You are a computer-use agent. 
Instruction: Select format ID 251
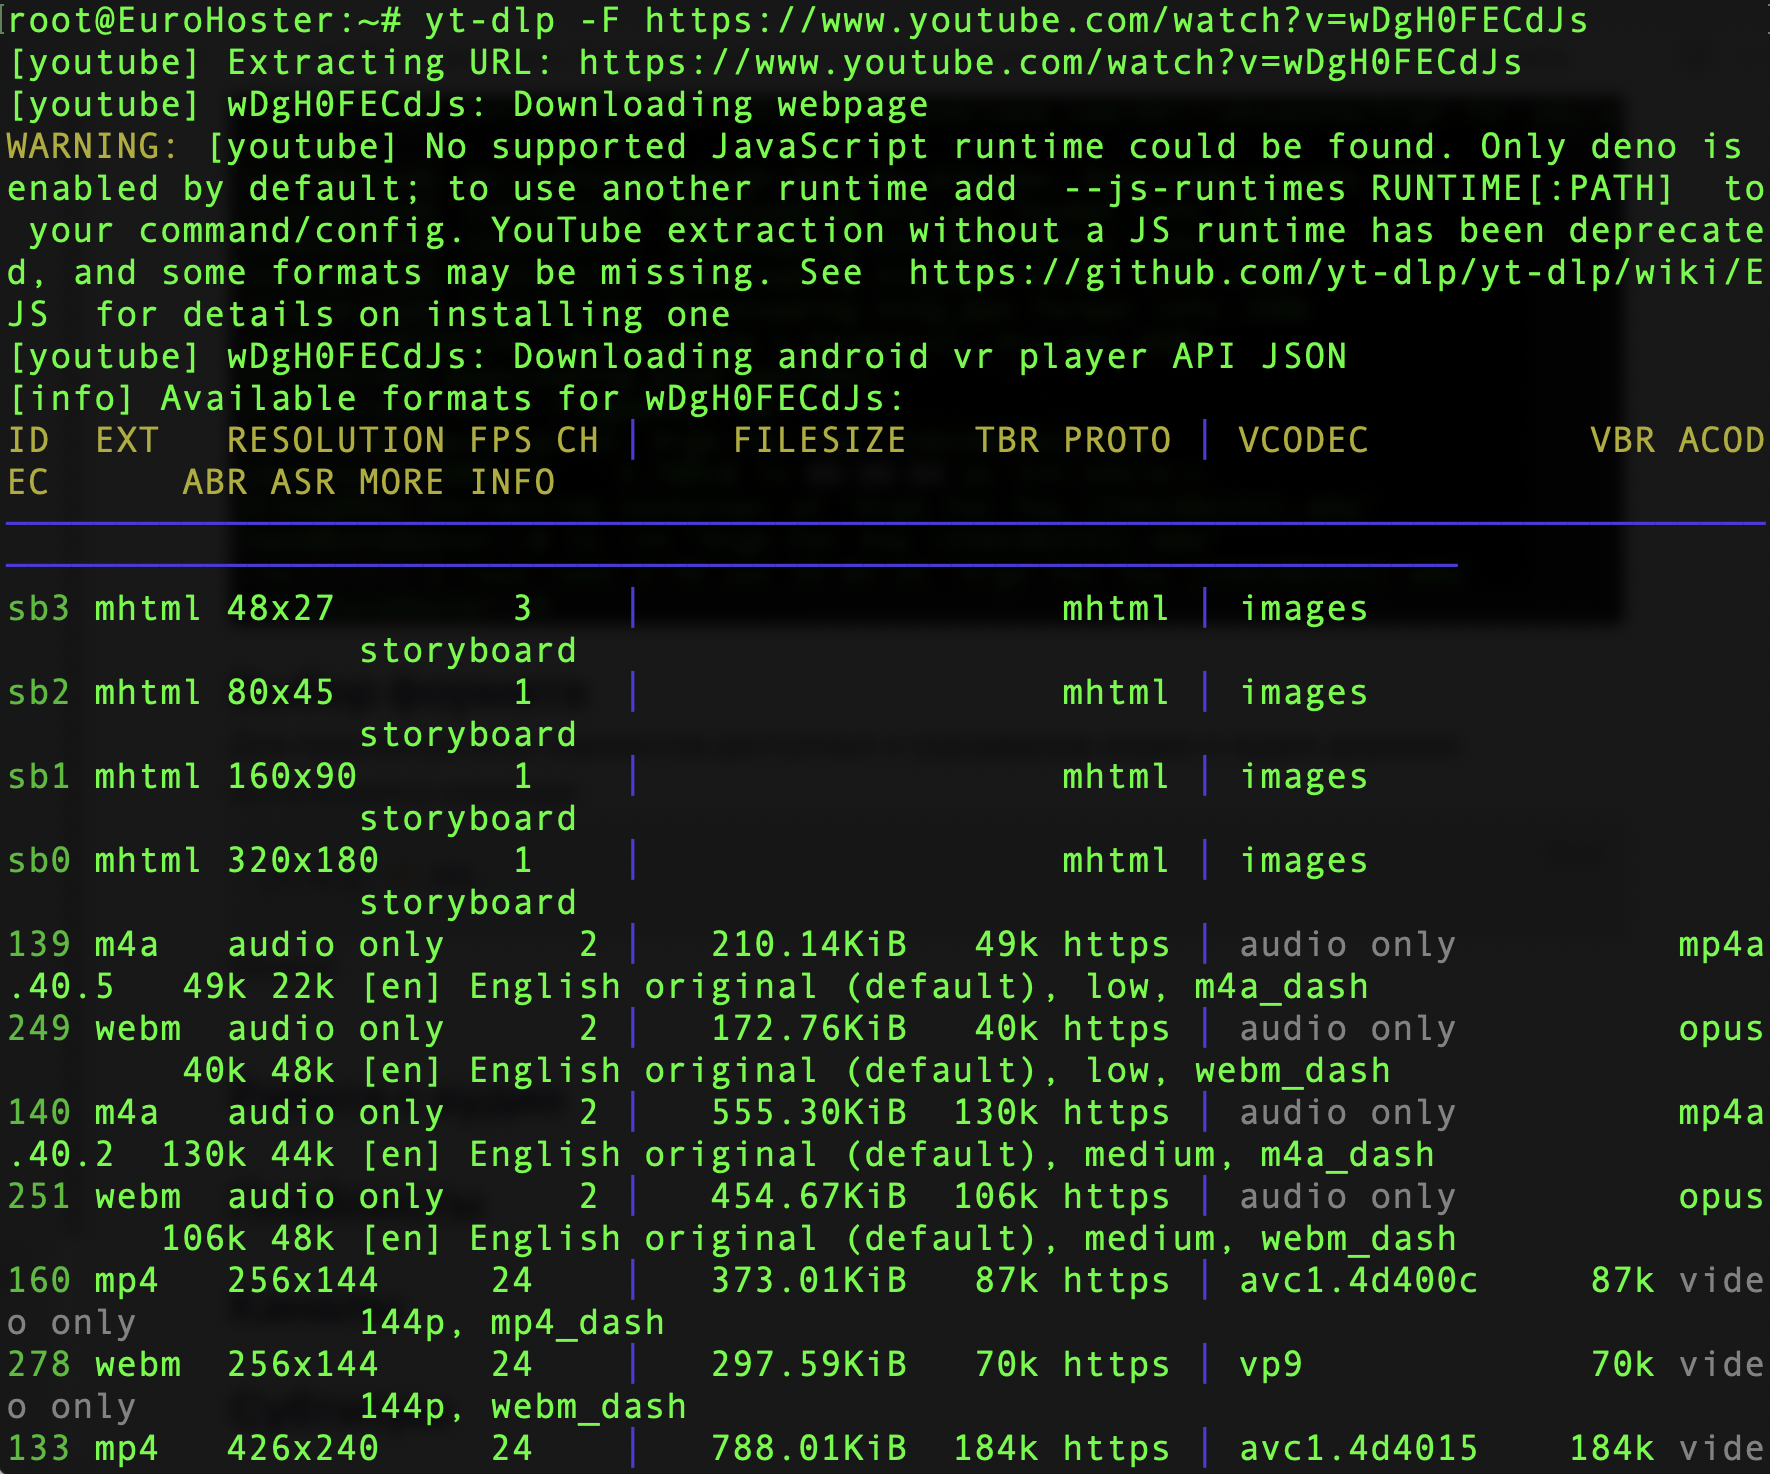tap(39, 1196)
